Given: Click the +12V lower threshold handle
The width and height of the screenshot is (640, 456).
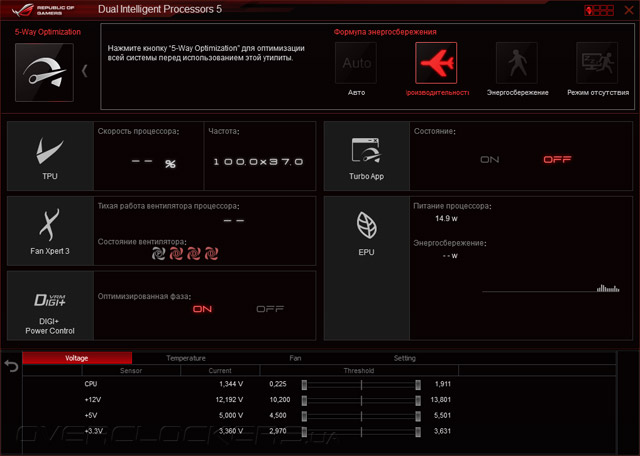Looking at the screenshot, I should click(x=304, y=400).
